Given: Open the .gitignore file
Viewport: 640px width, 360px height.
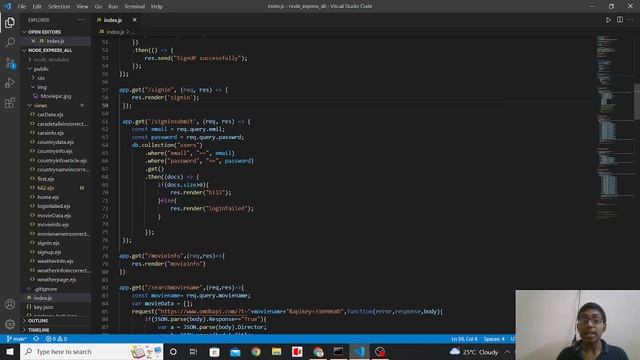Looking at the screenshot, I should point(45,289).
